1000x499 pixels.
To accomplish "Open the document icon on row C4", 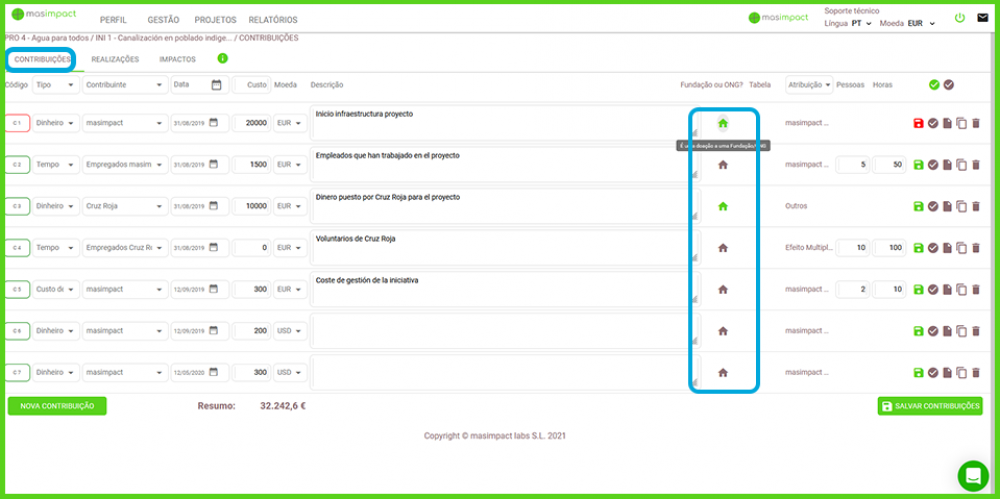I will [x=947, y=248].
